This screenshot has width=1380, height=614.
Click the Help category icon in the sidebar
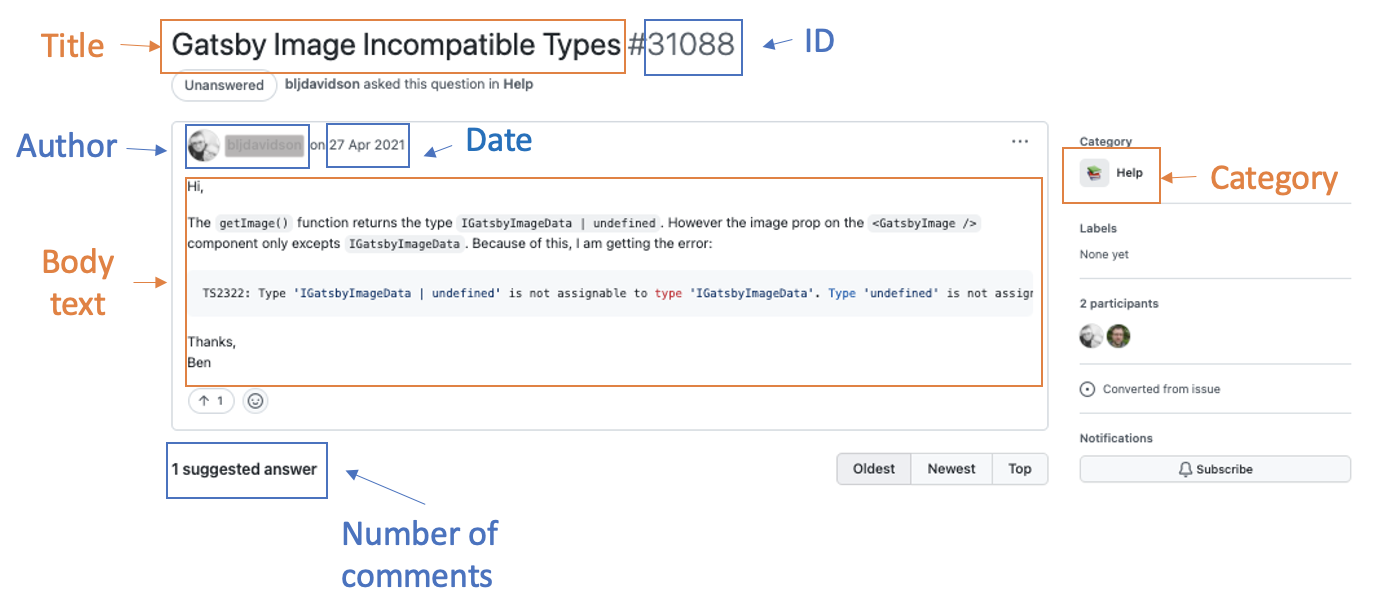coord(1095,173)
